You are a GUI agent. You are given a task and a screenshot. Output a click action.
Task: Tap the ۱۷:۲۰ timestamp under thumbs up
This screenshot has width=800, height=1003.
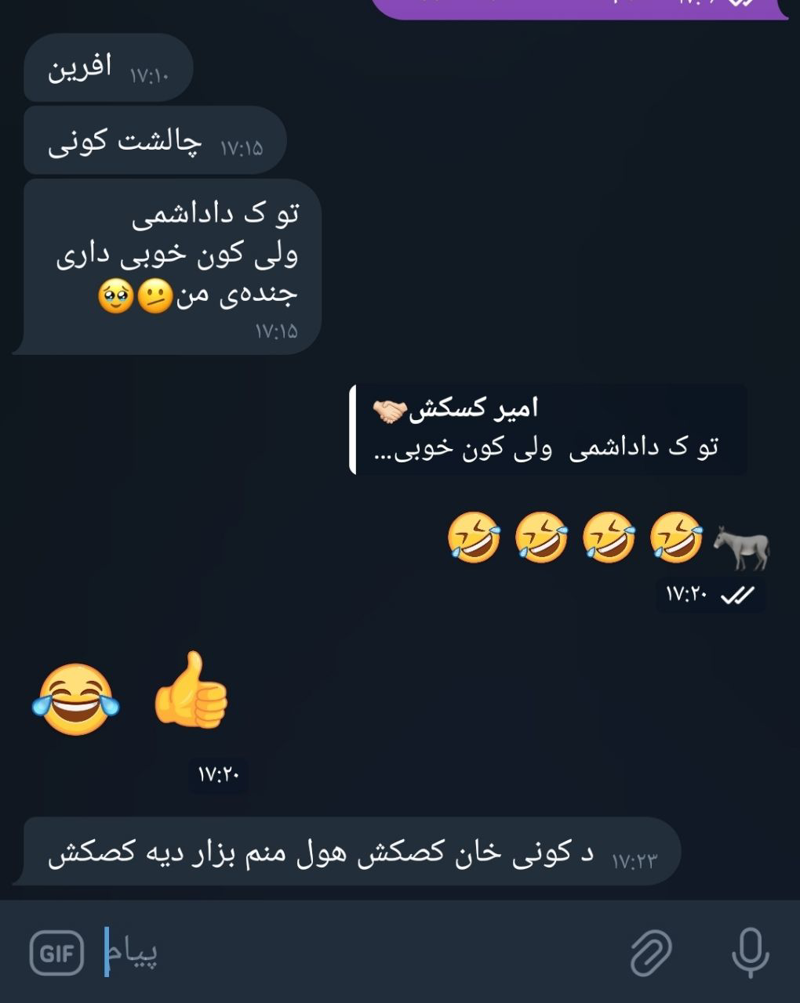(218, 775)
